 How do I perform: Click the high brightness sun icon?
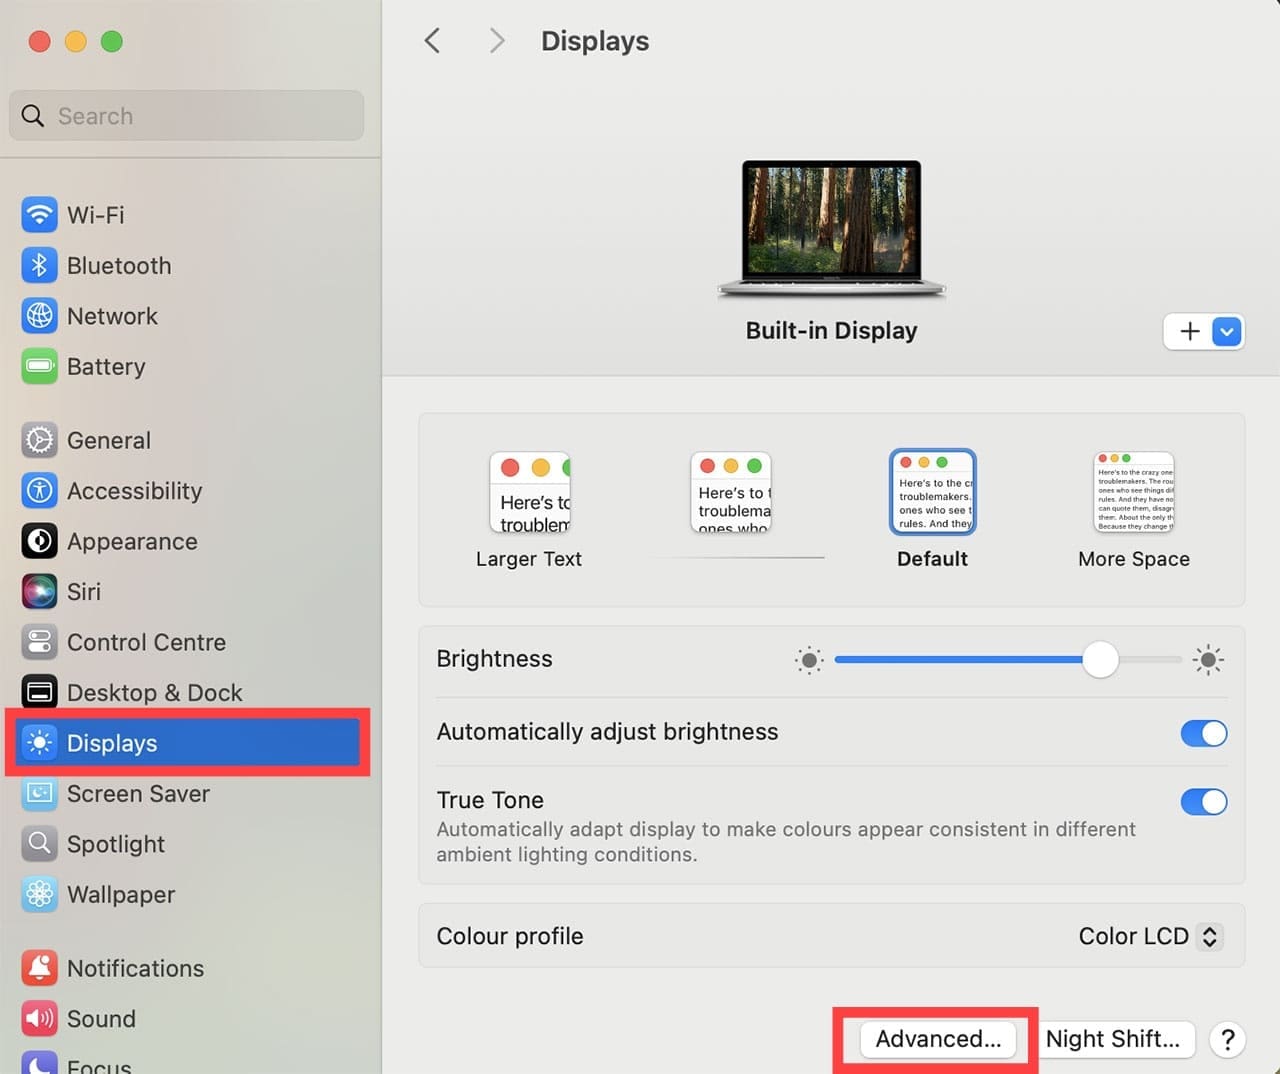pos(1208,660)
